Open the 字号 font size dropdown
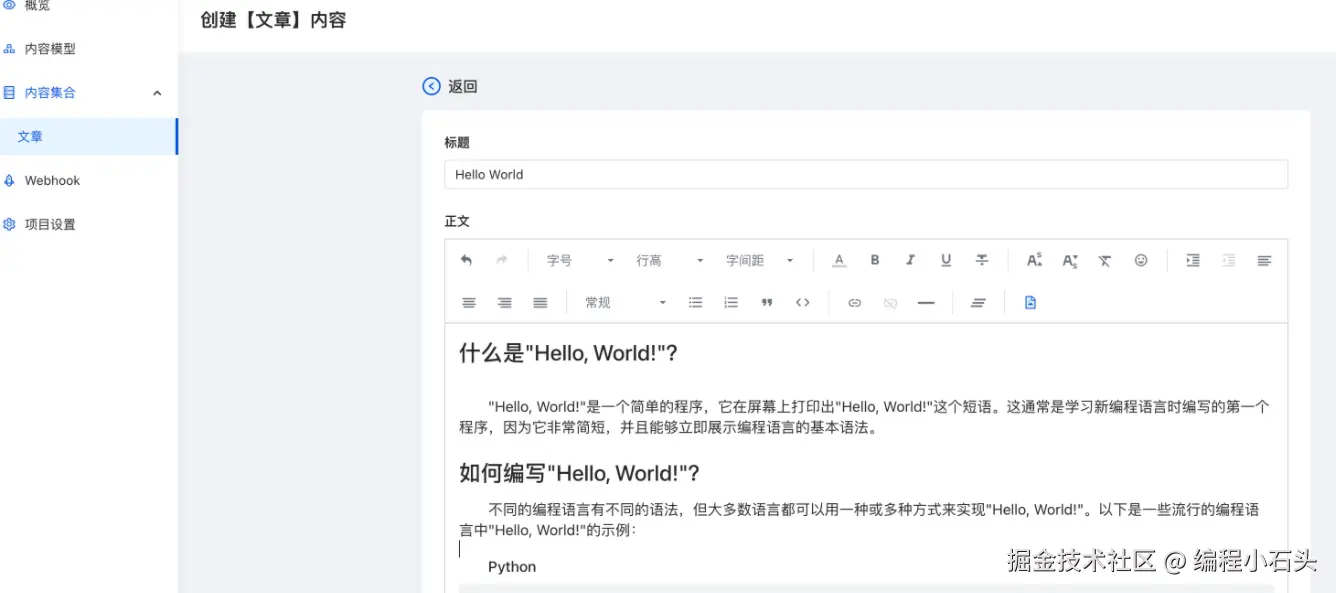Viewport: 1336px width, 593px height. click(580, 260)
